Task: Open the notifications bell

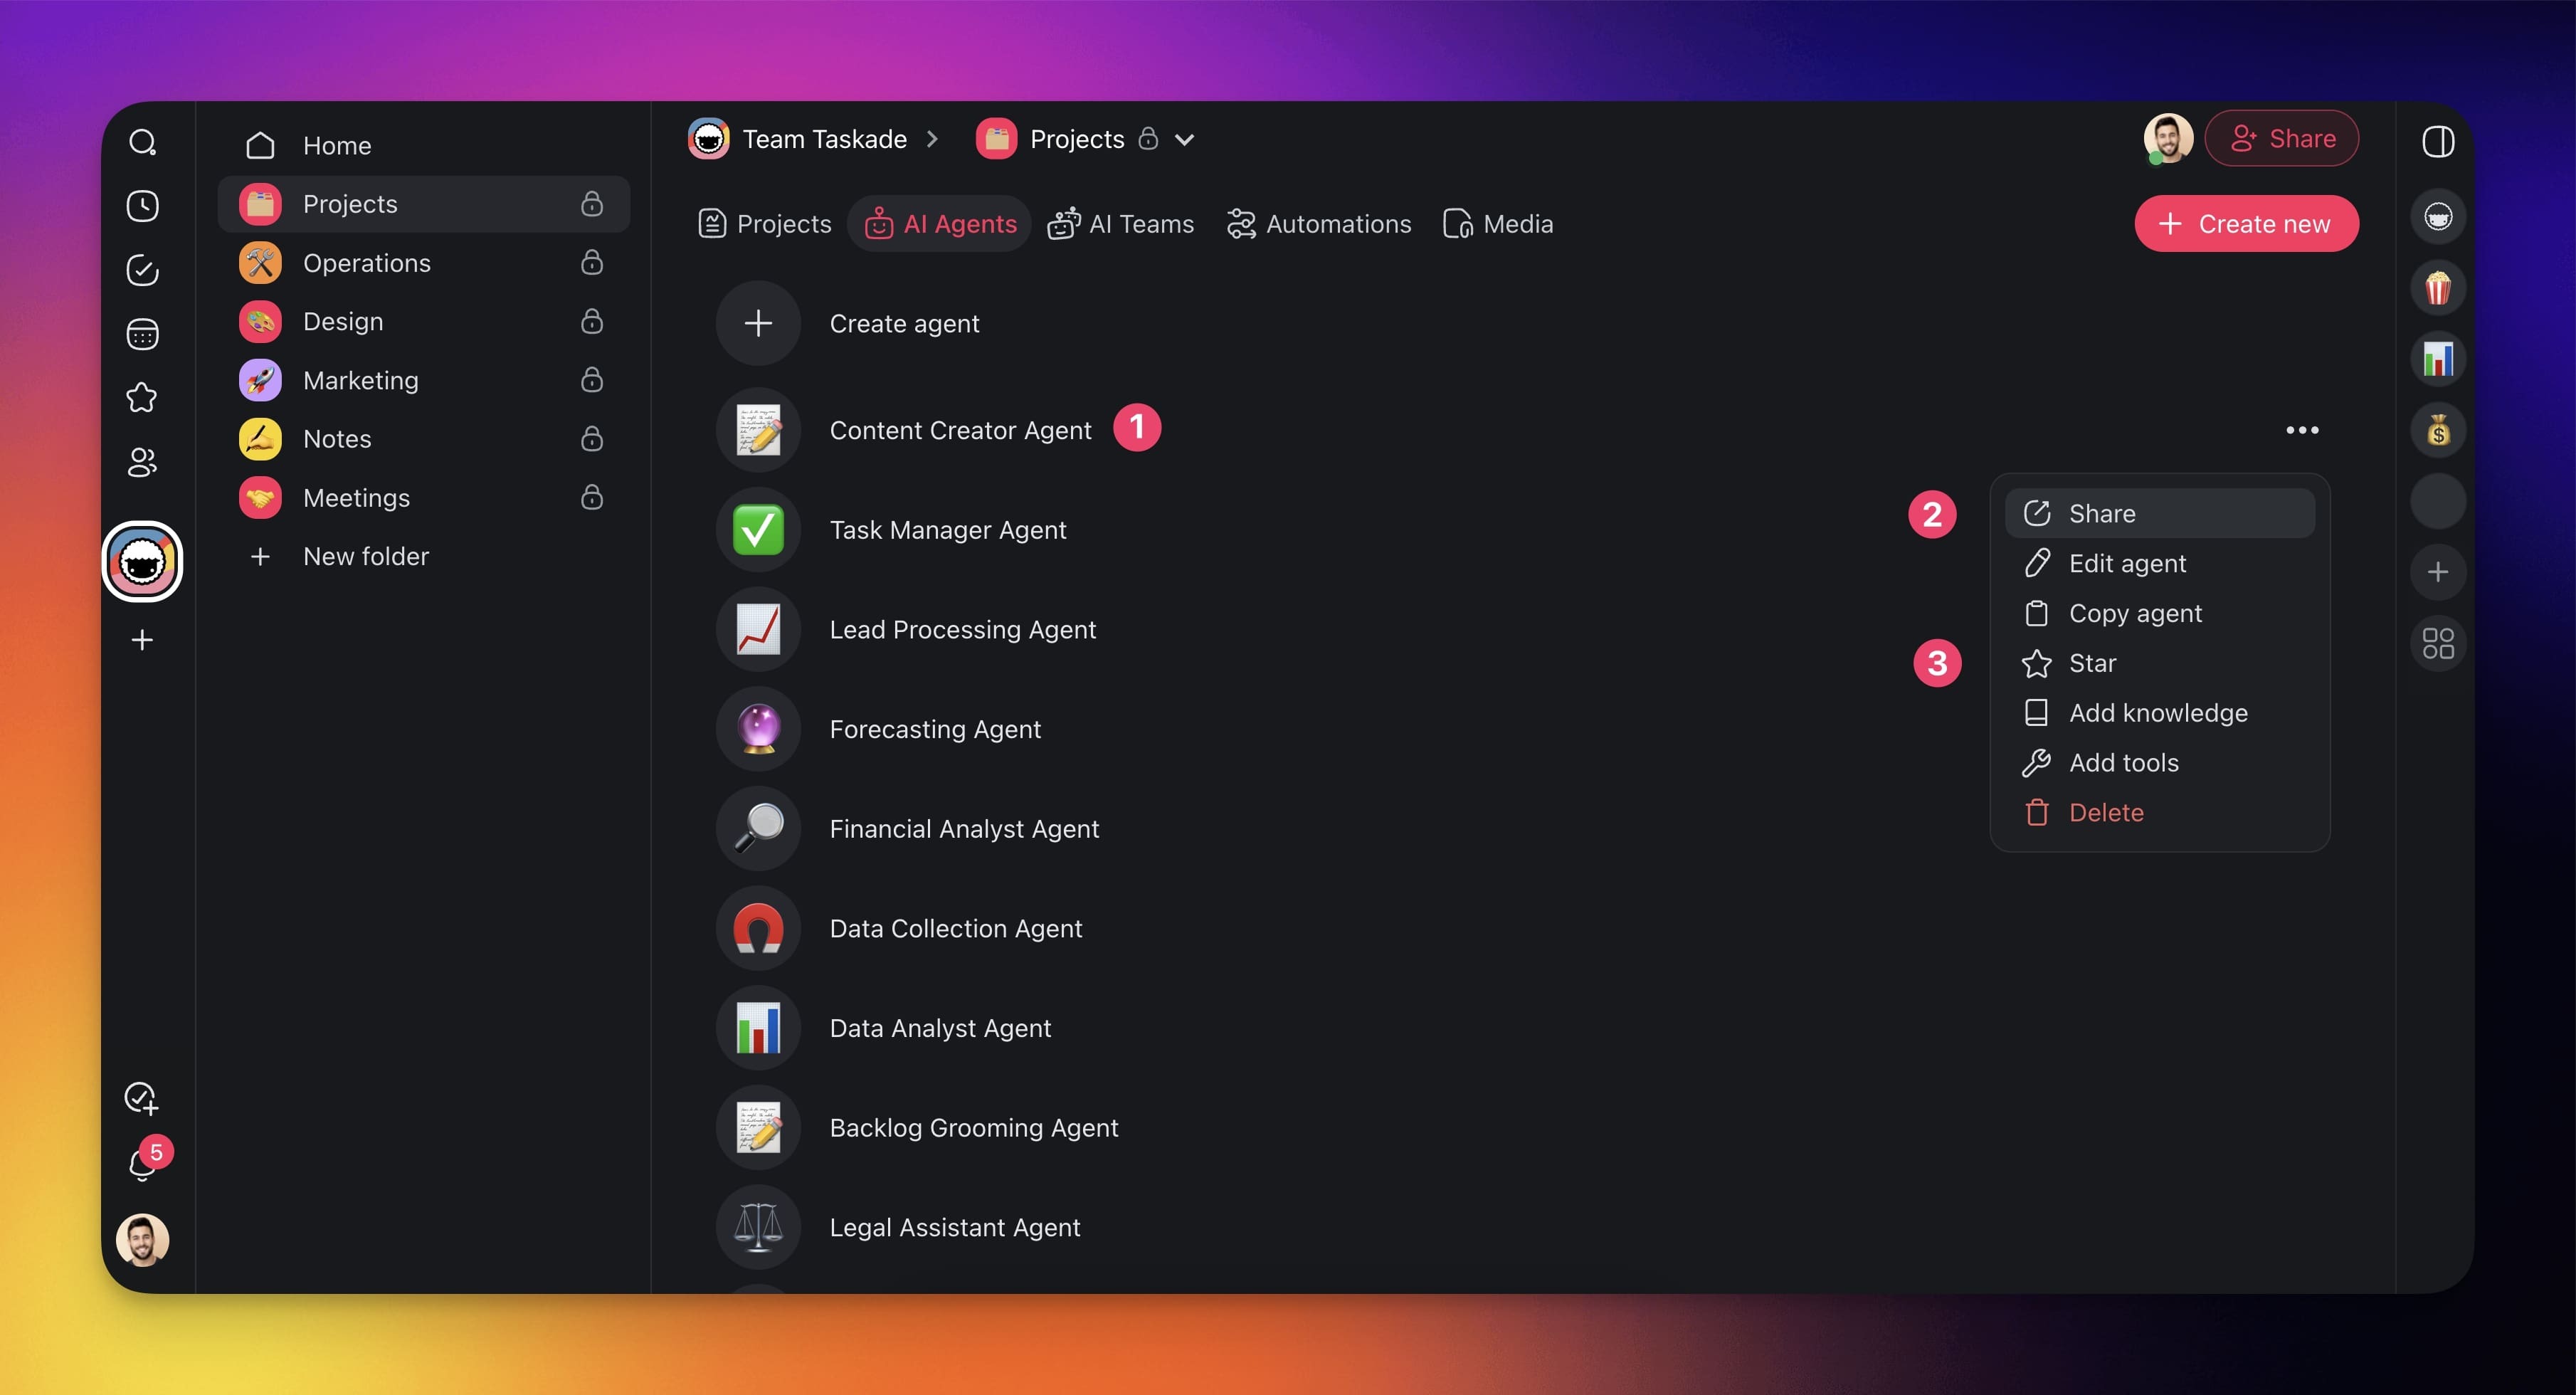Action: (142, 1165)
